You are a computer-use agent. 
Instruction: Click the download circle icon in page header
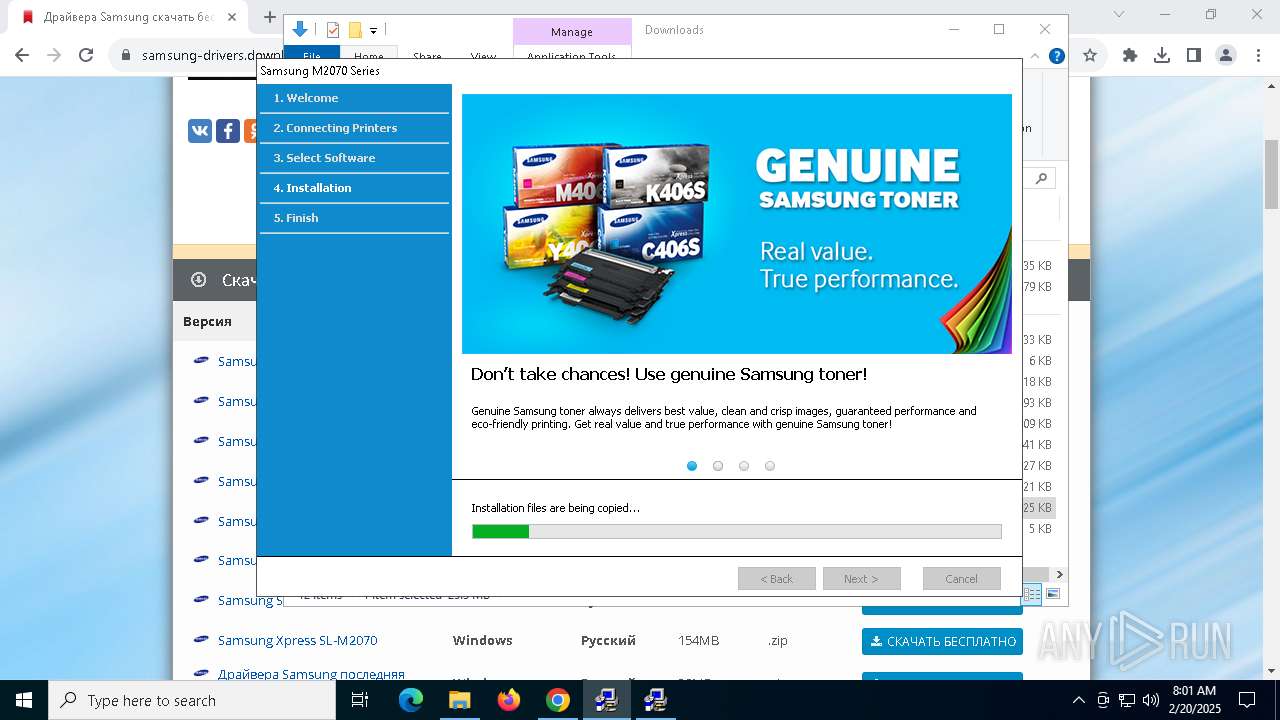(x=198, y=280)
